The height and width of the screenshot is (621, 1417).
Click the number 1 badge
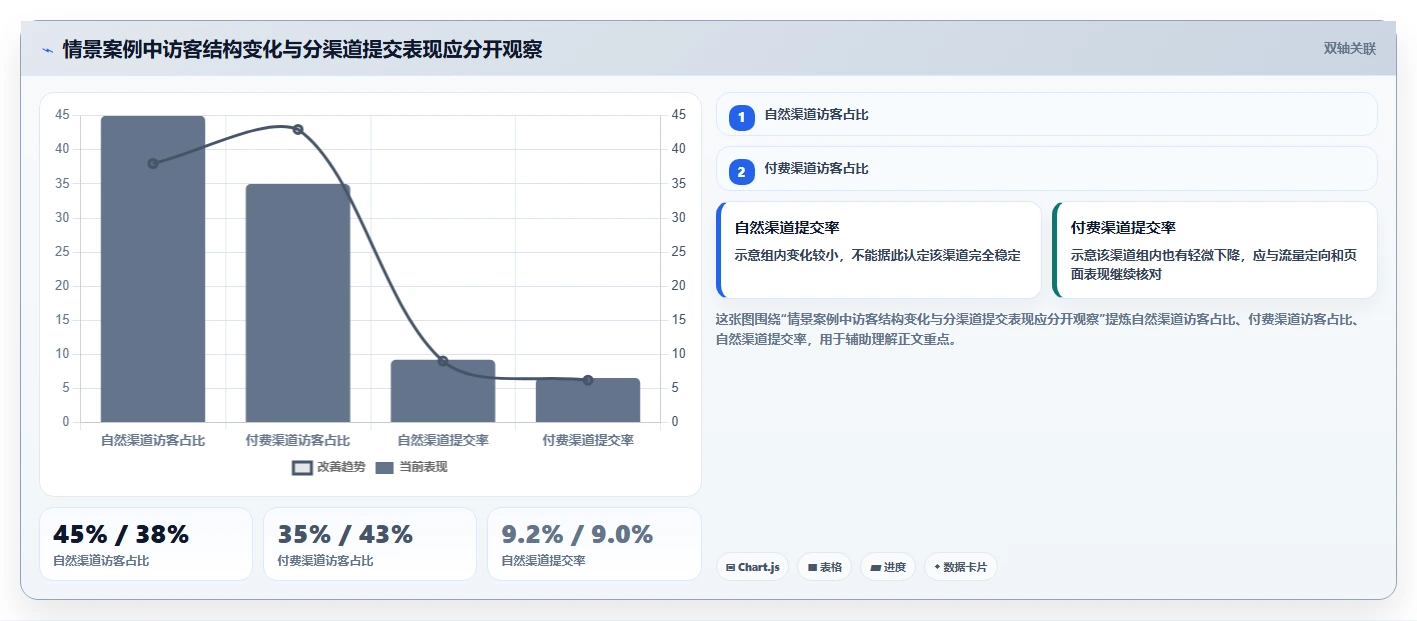tap(741, 118)
